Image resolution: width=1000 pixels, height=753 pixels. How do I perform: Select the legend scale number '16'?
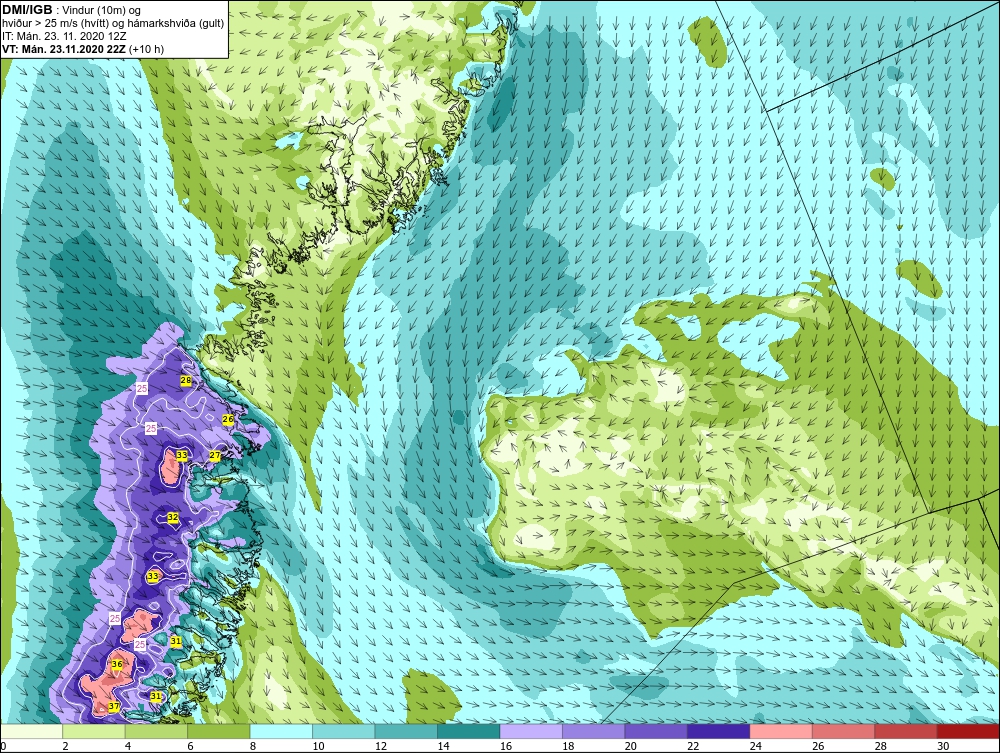[x=506, y=746]
